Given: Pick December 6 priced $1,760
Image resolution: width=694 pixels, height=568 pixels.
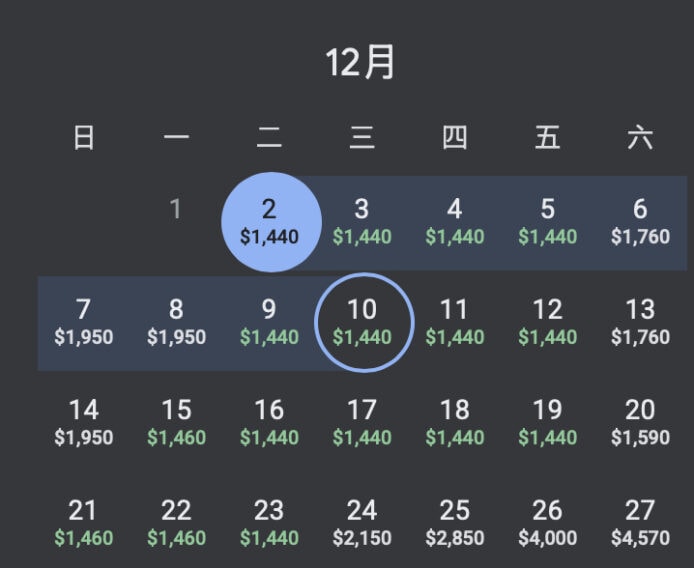Looking at the screenshot, I should pyautogui.click(x=640, y=222).
